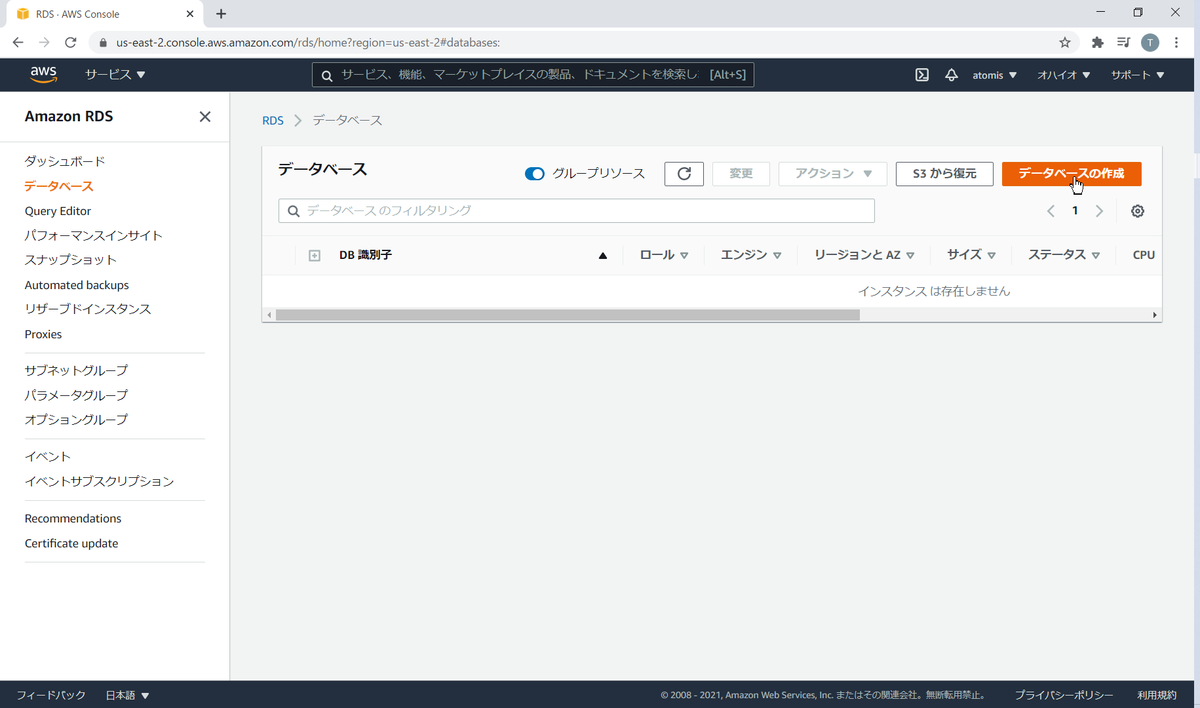This screenshot has width=1200, height=708.
Task: Open エンジン column filter dropdown
Action: [777, 256]
